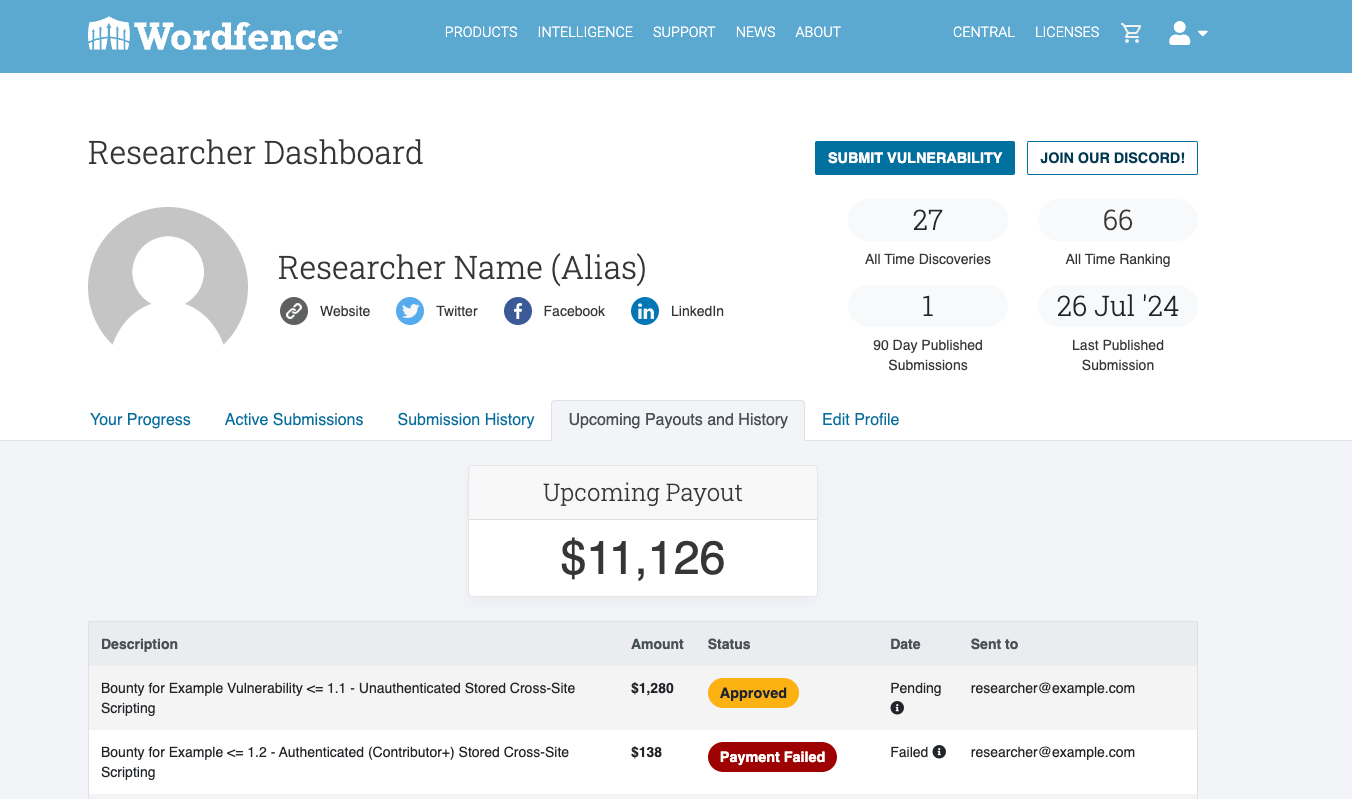Switch to the Active Submissions tab
The image size is (1352, 799).
coord(294,420)
